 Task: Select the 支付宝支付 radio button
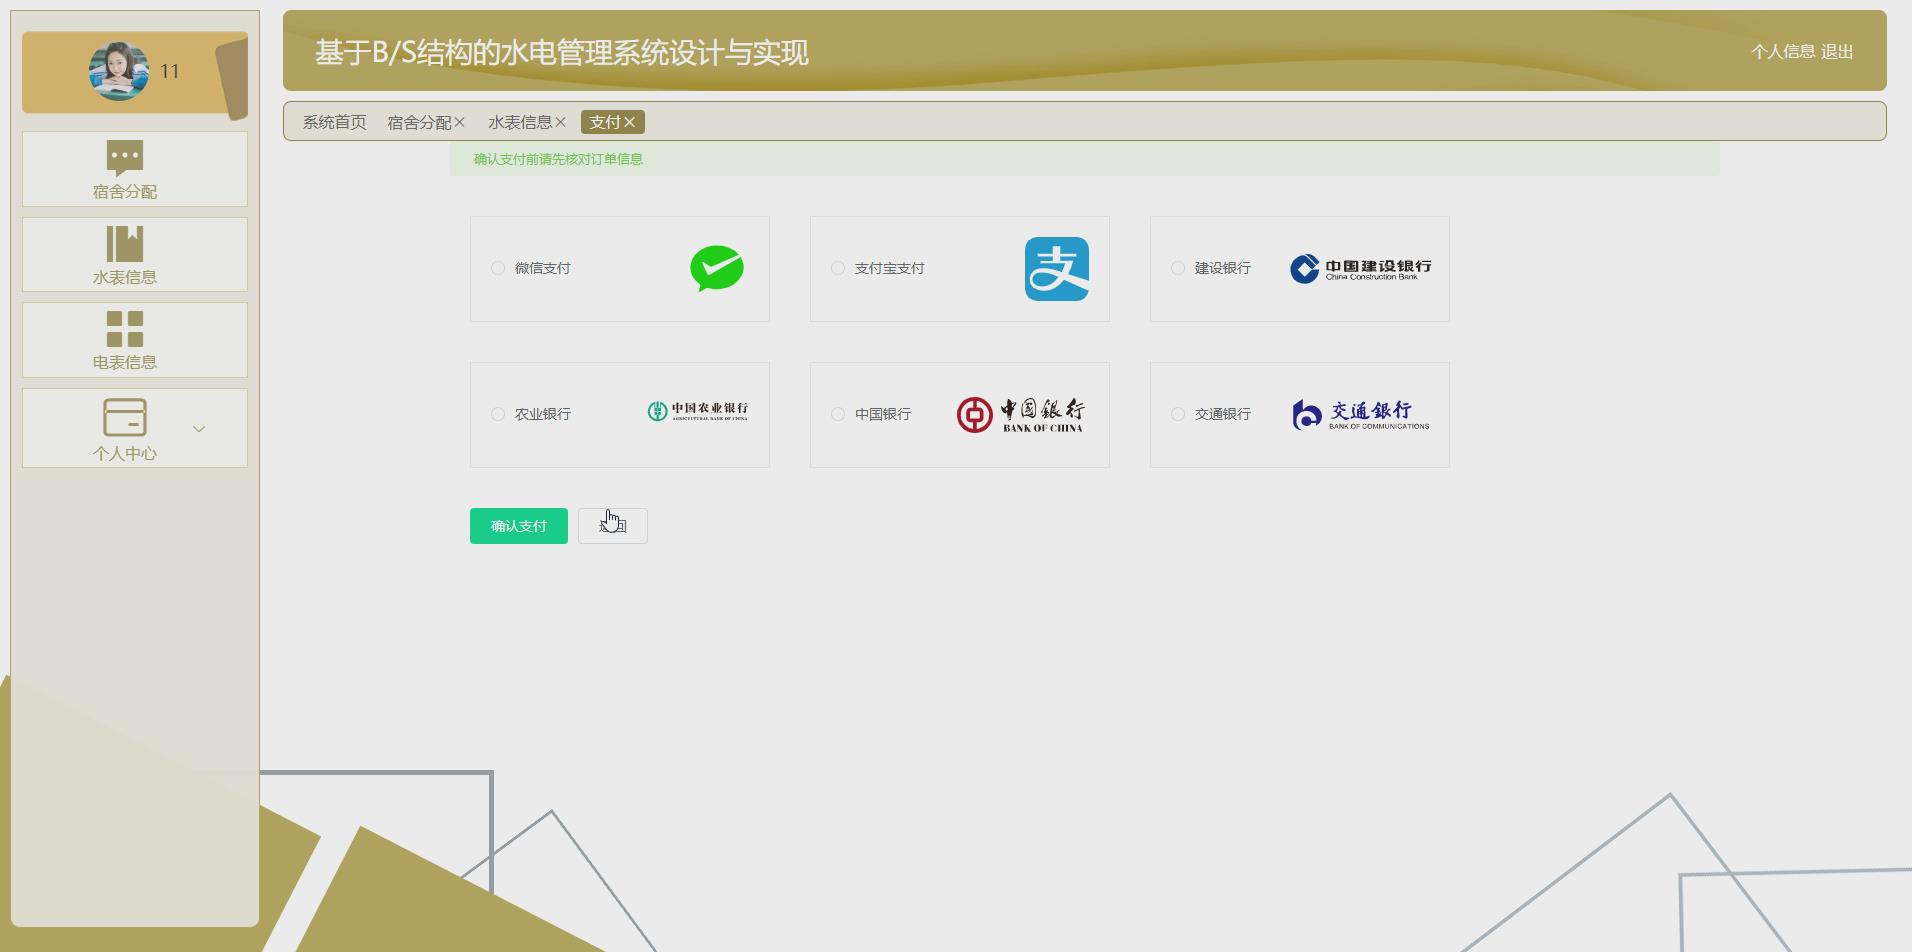pyautogui.click(x=838, y=268)
